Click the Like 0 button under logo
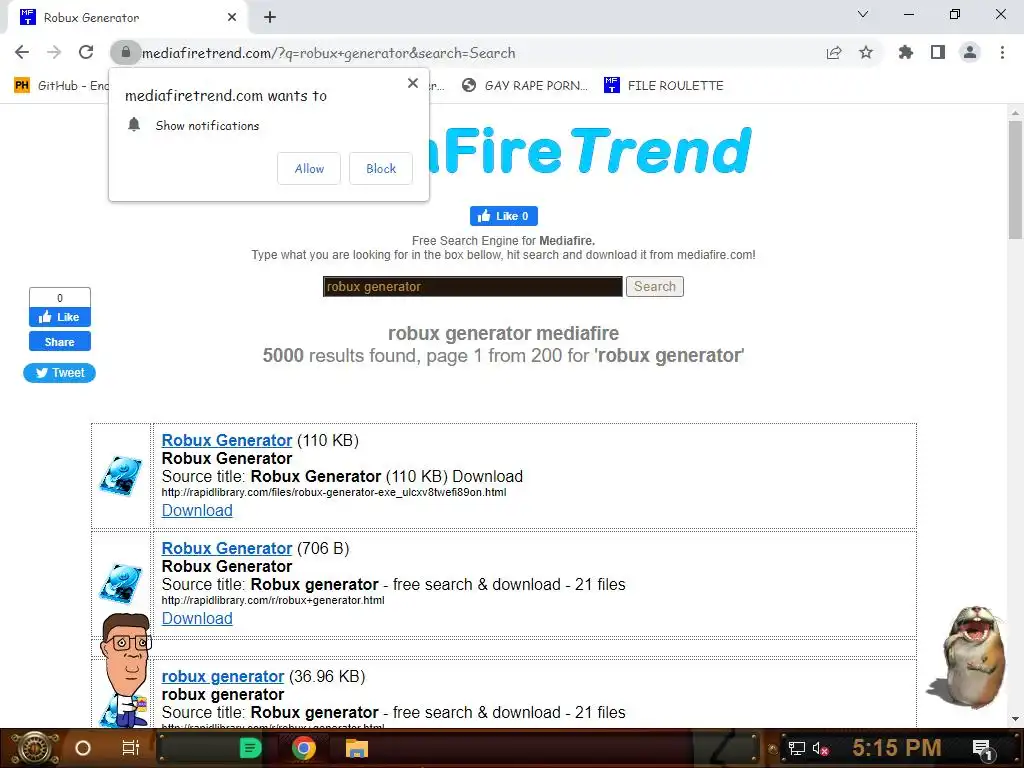 504,216
